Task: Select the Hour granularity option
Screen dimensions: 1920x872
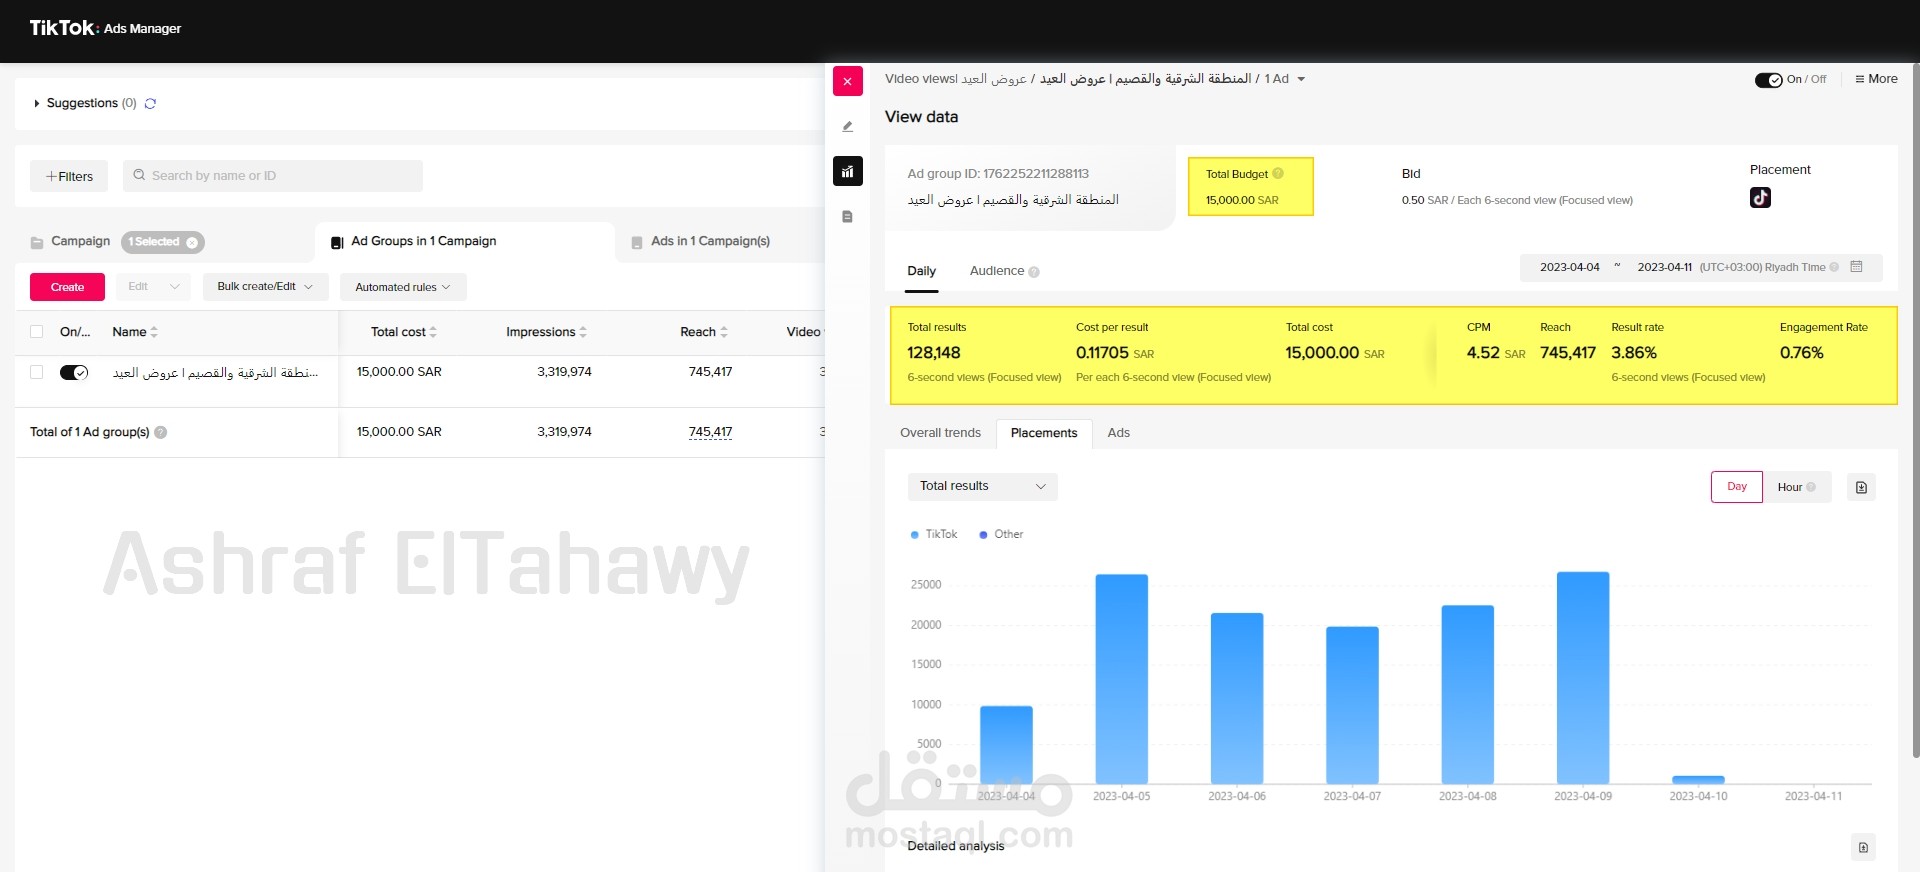Action: (1797, 487)
